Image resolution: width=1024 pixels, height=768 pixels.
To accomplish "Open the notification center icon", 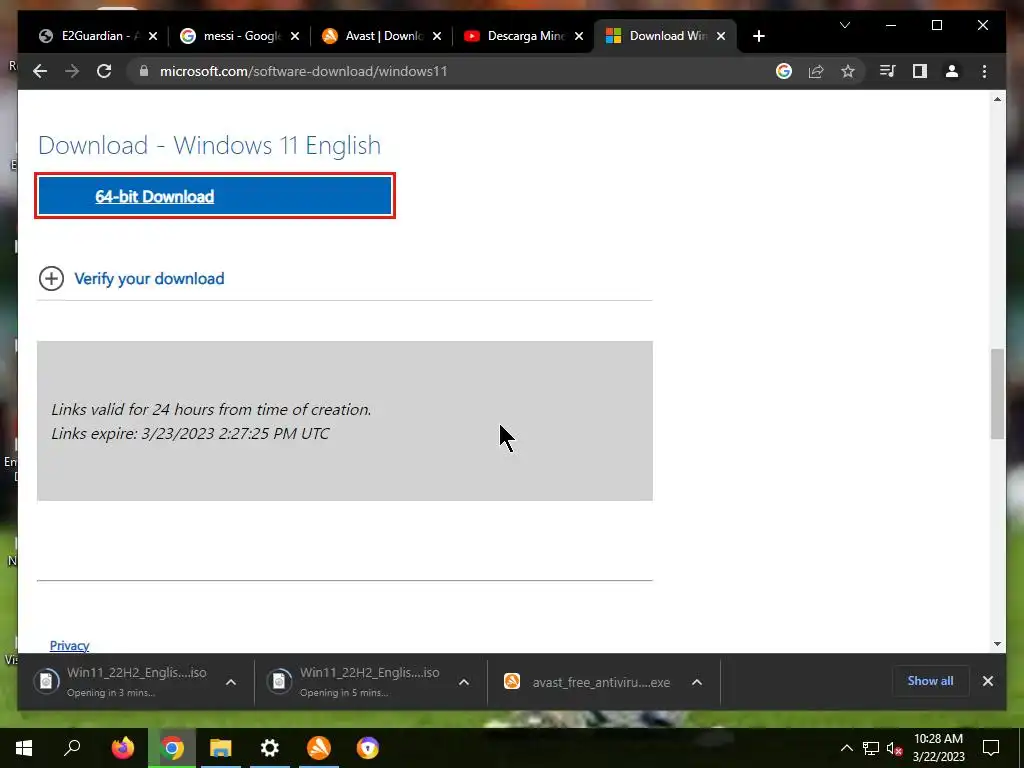I will (991, 748).
